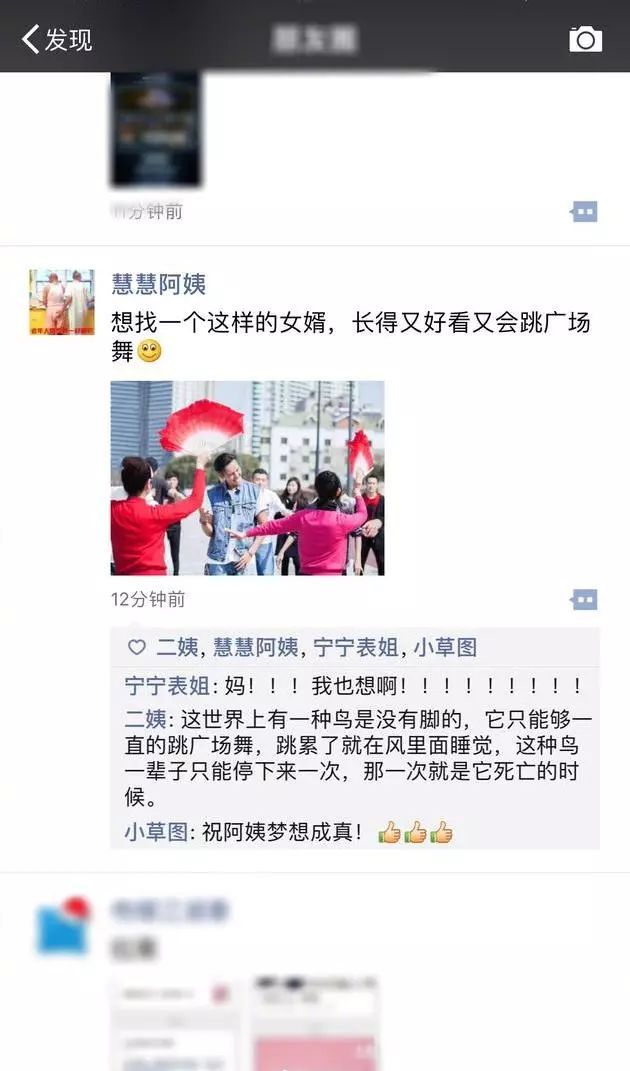Tap the camera icon in header
This screenshot has width=630, height=1071.
tap(586, 40)
